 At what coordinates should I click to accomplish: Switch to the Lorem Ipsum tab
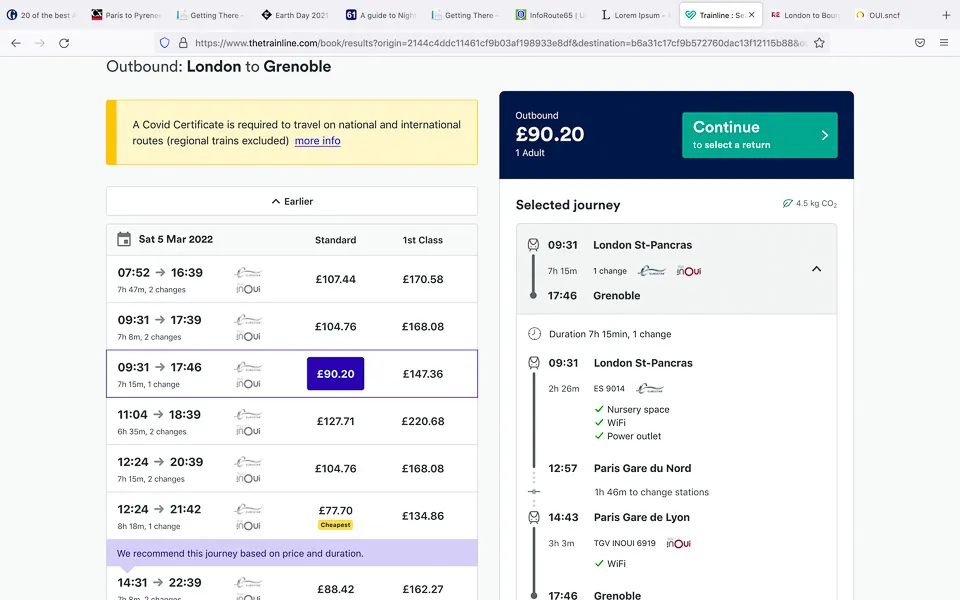(x=634, y=15)
